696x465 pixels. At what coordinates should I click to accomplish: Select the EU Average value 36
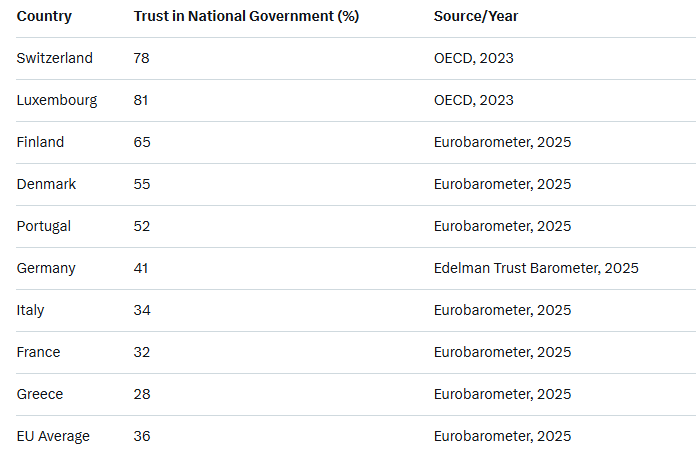(142, 436)
